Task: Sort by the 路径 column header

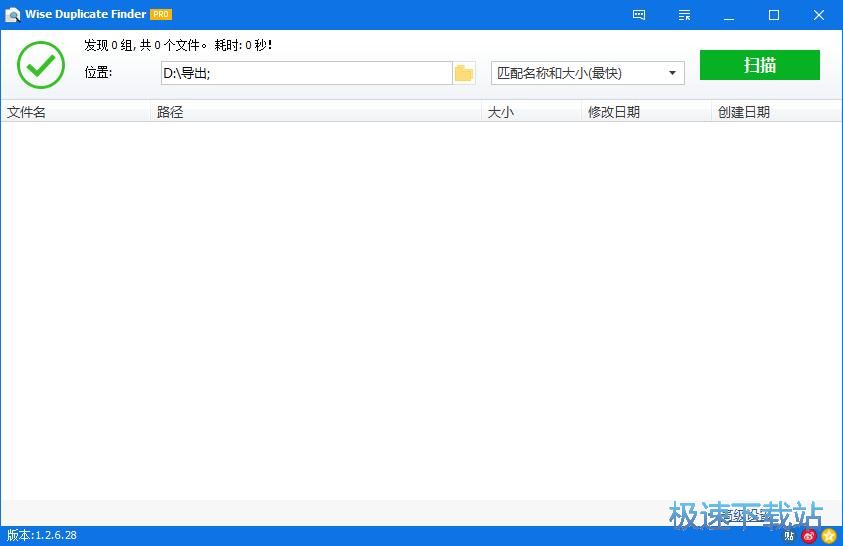Action: (x=316, y=112)
